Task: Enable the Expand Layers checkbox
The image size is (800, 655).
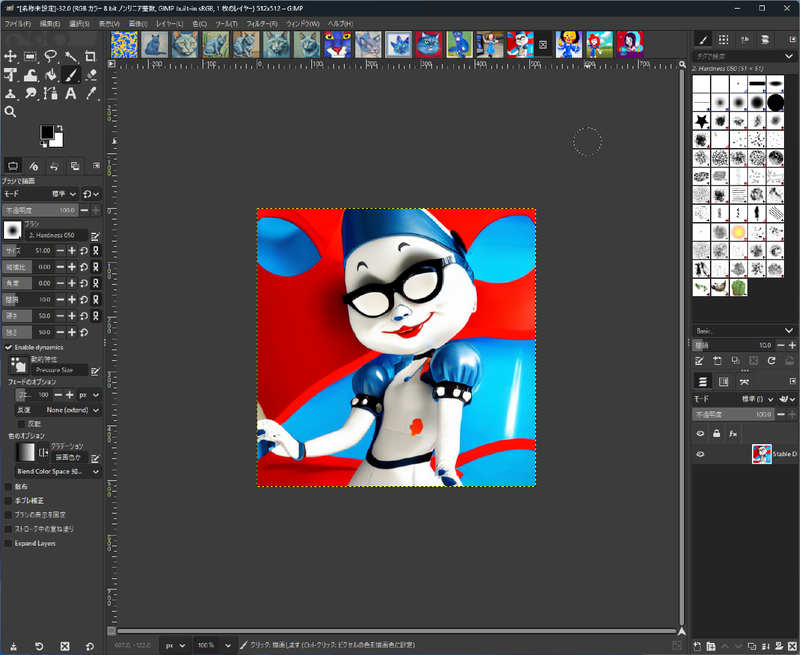Action: pyautogui.click(x=8, y=543)
